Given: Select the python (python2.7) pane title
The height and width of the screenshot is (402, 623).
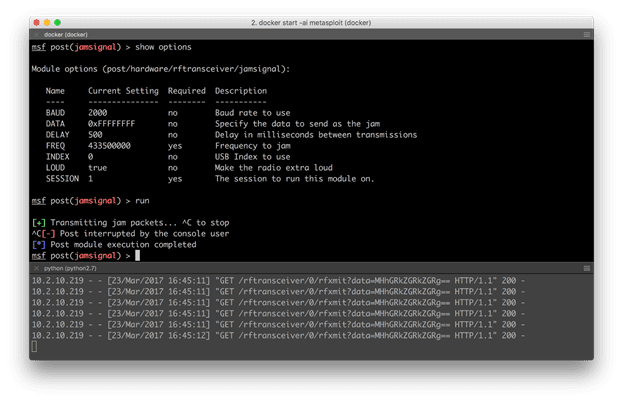Looking at the screenshot, I should point(72,269).
